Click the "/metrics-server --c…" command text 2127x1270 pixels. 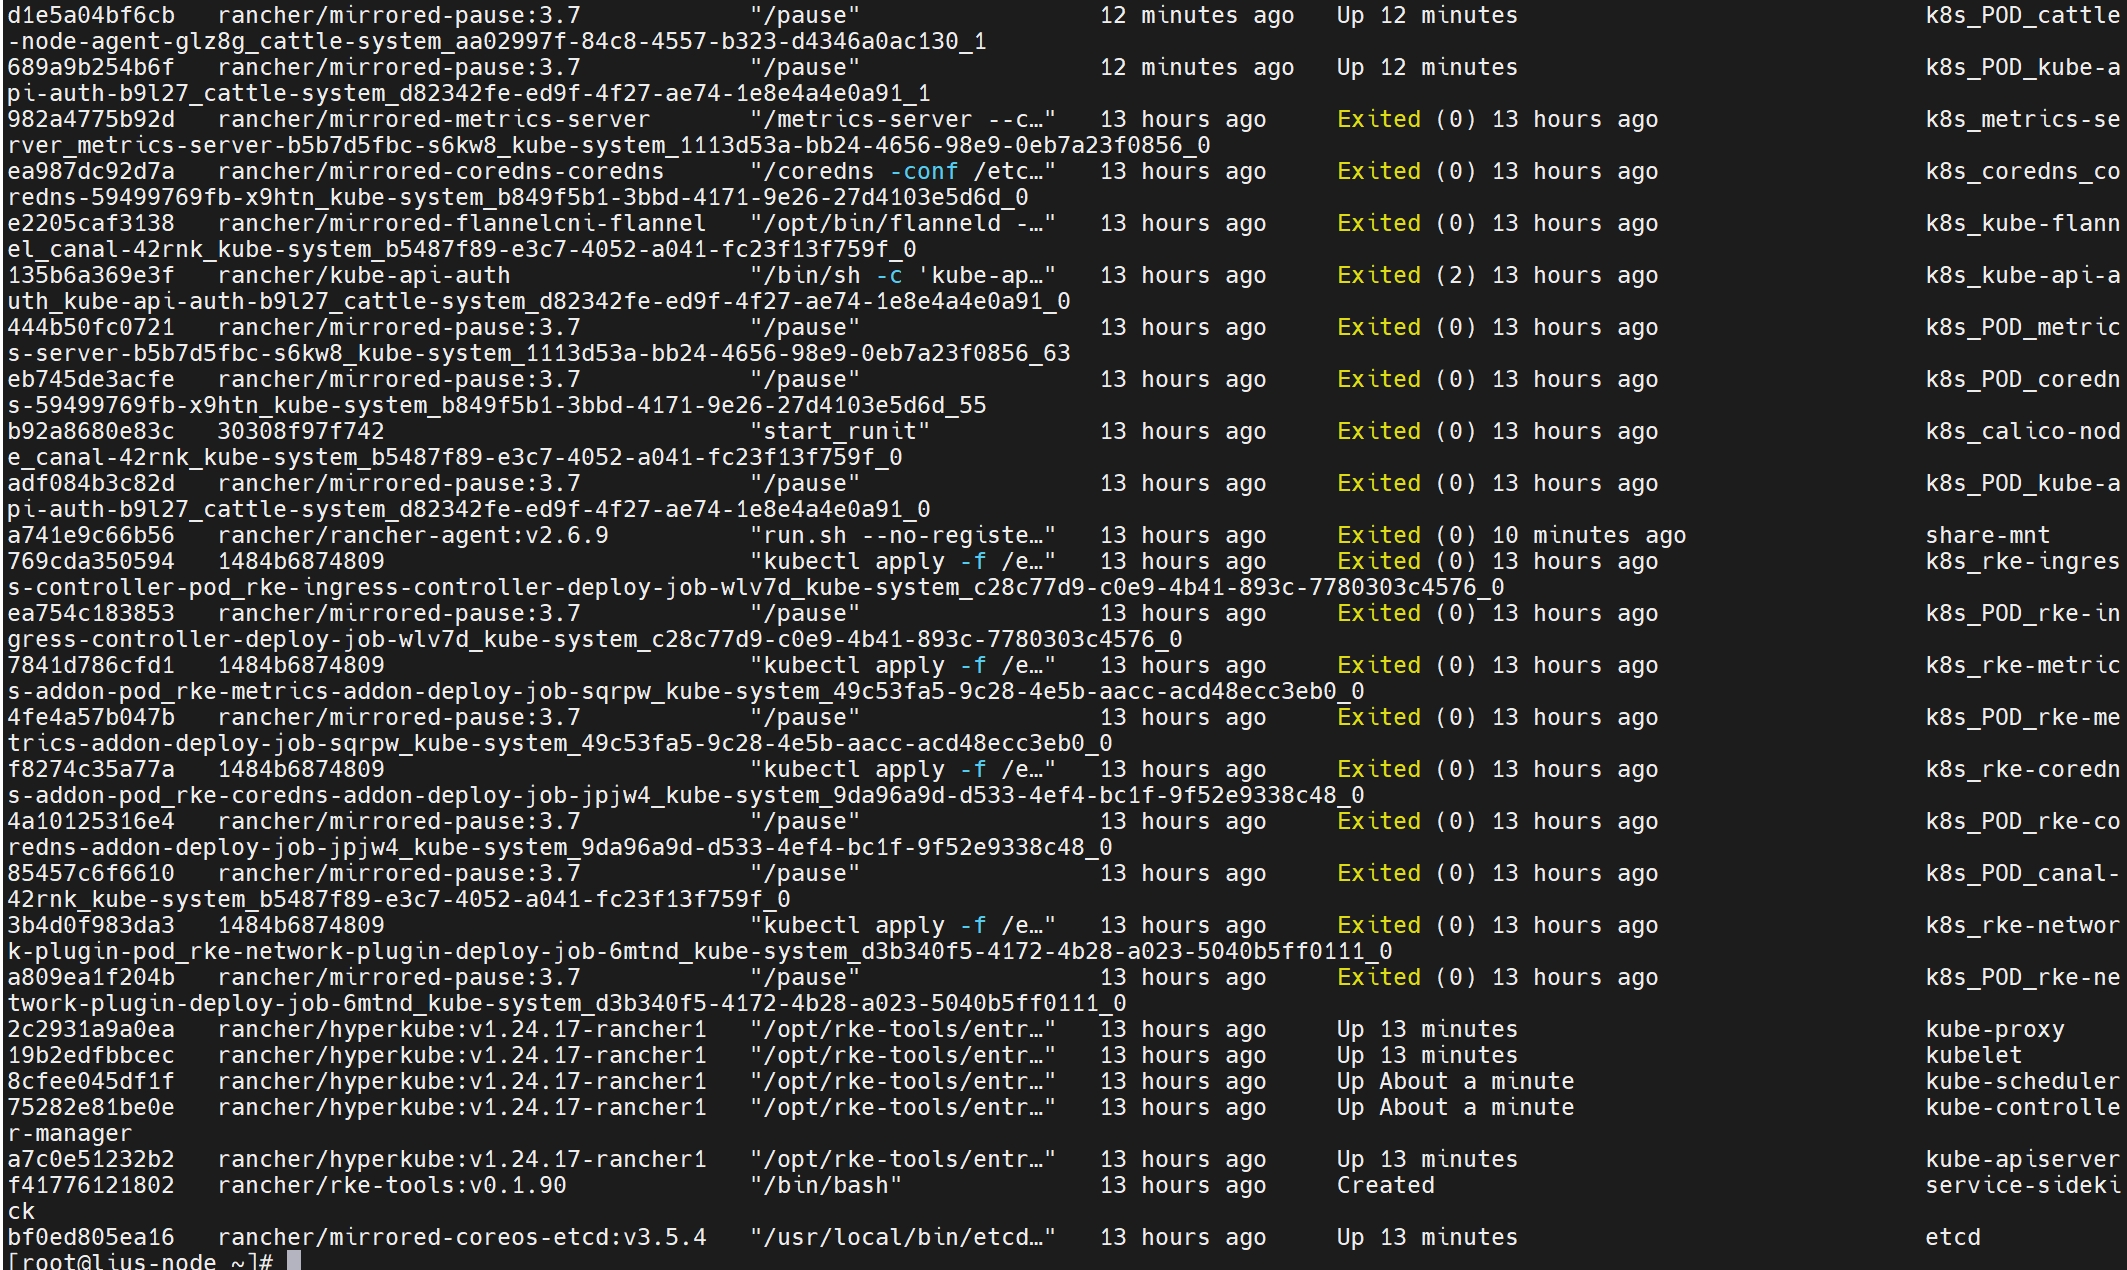(x=903, y=120)
